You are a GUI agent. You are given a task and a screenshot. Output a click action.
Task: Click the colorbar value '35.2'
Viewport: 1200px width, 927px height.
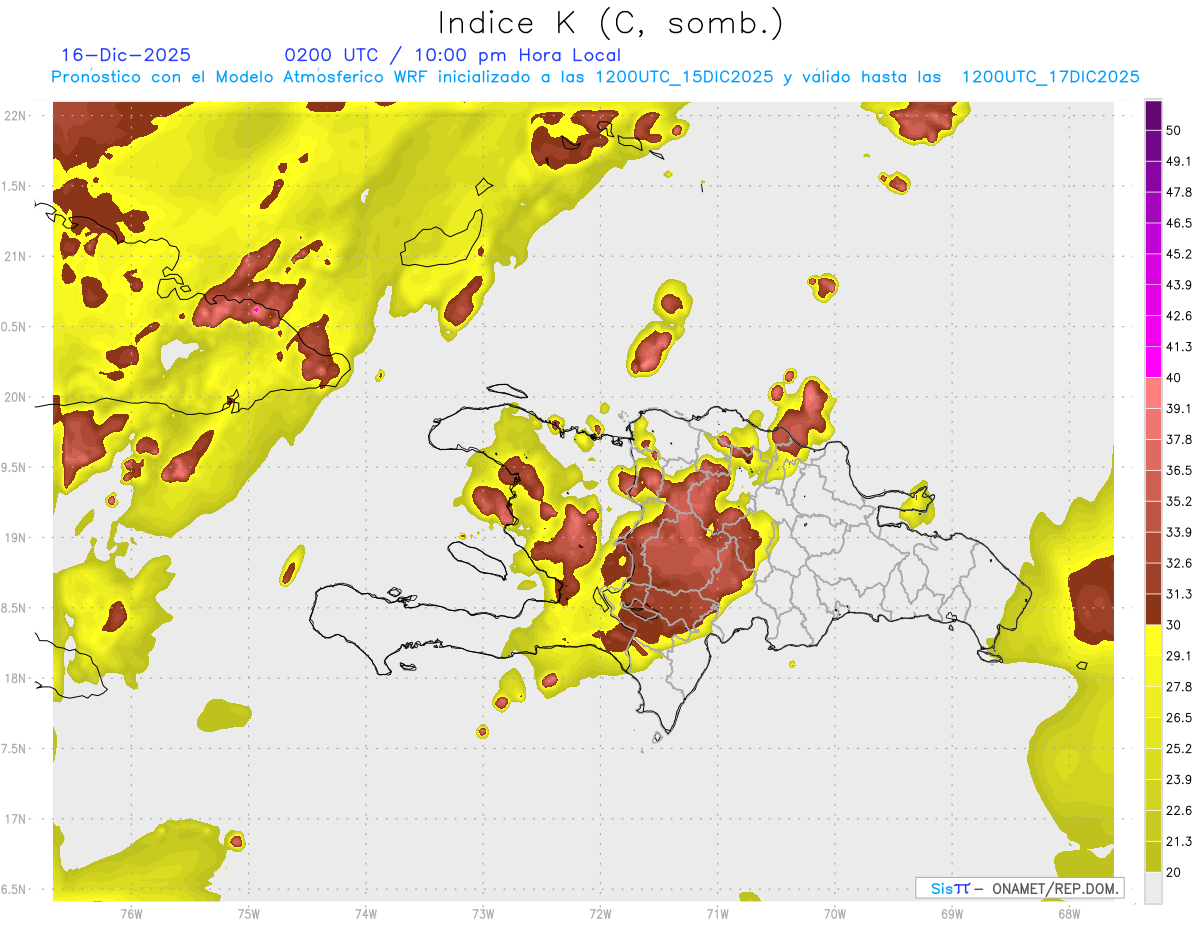coord(1179,502)
